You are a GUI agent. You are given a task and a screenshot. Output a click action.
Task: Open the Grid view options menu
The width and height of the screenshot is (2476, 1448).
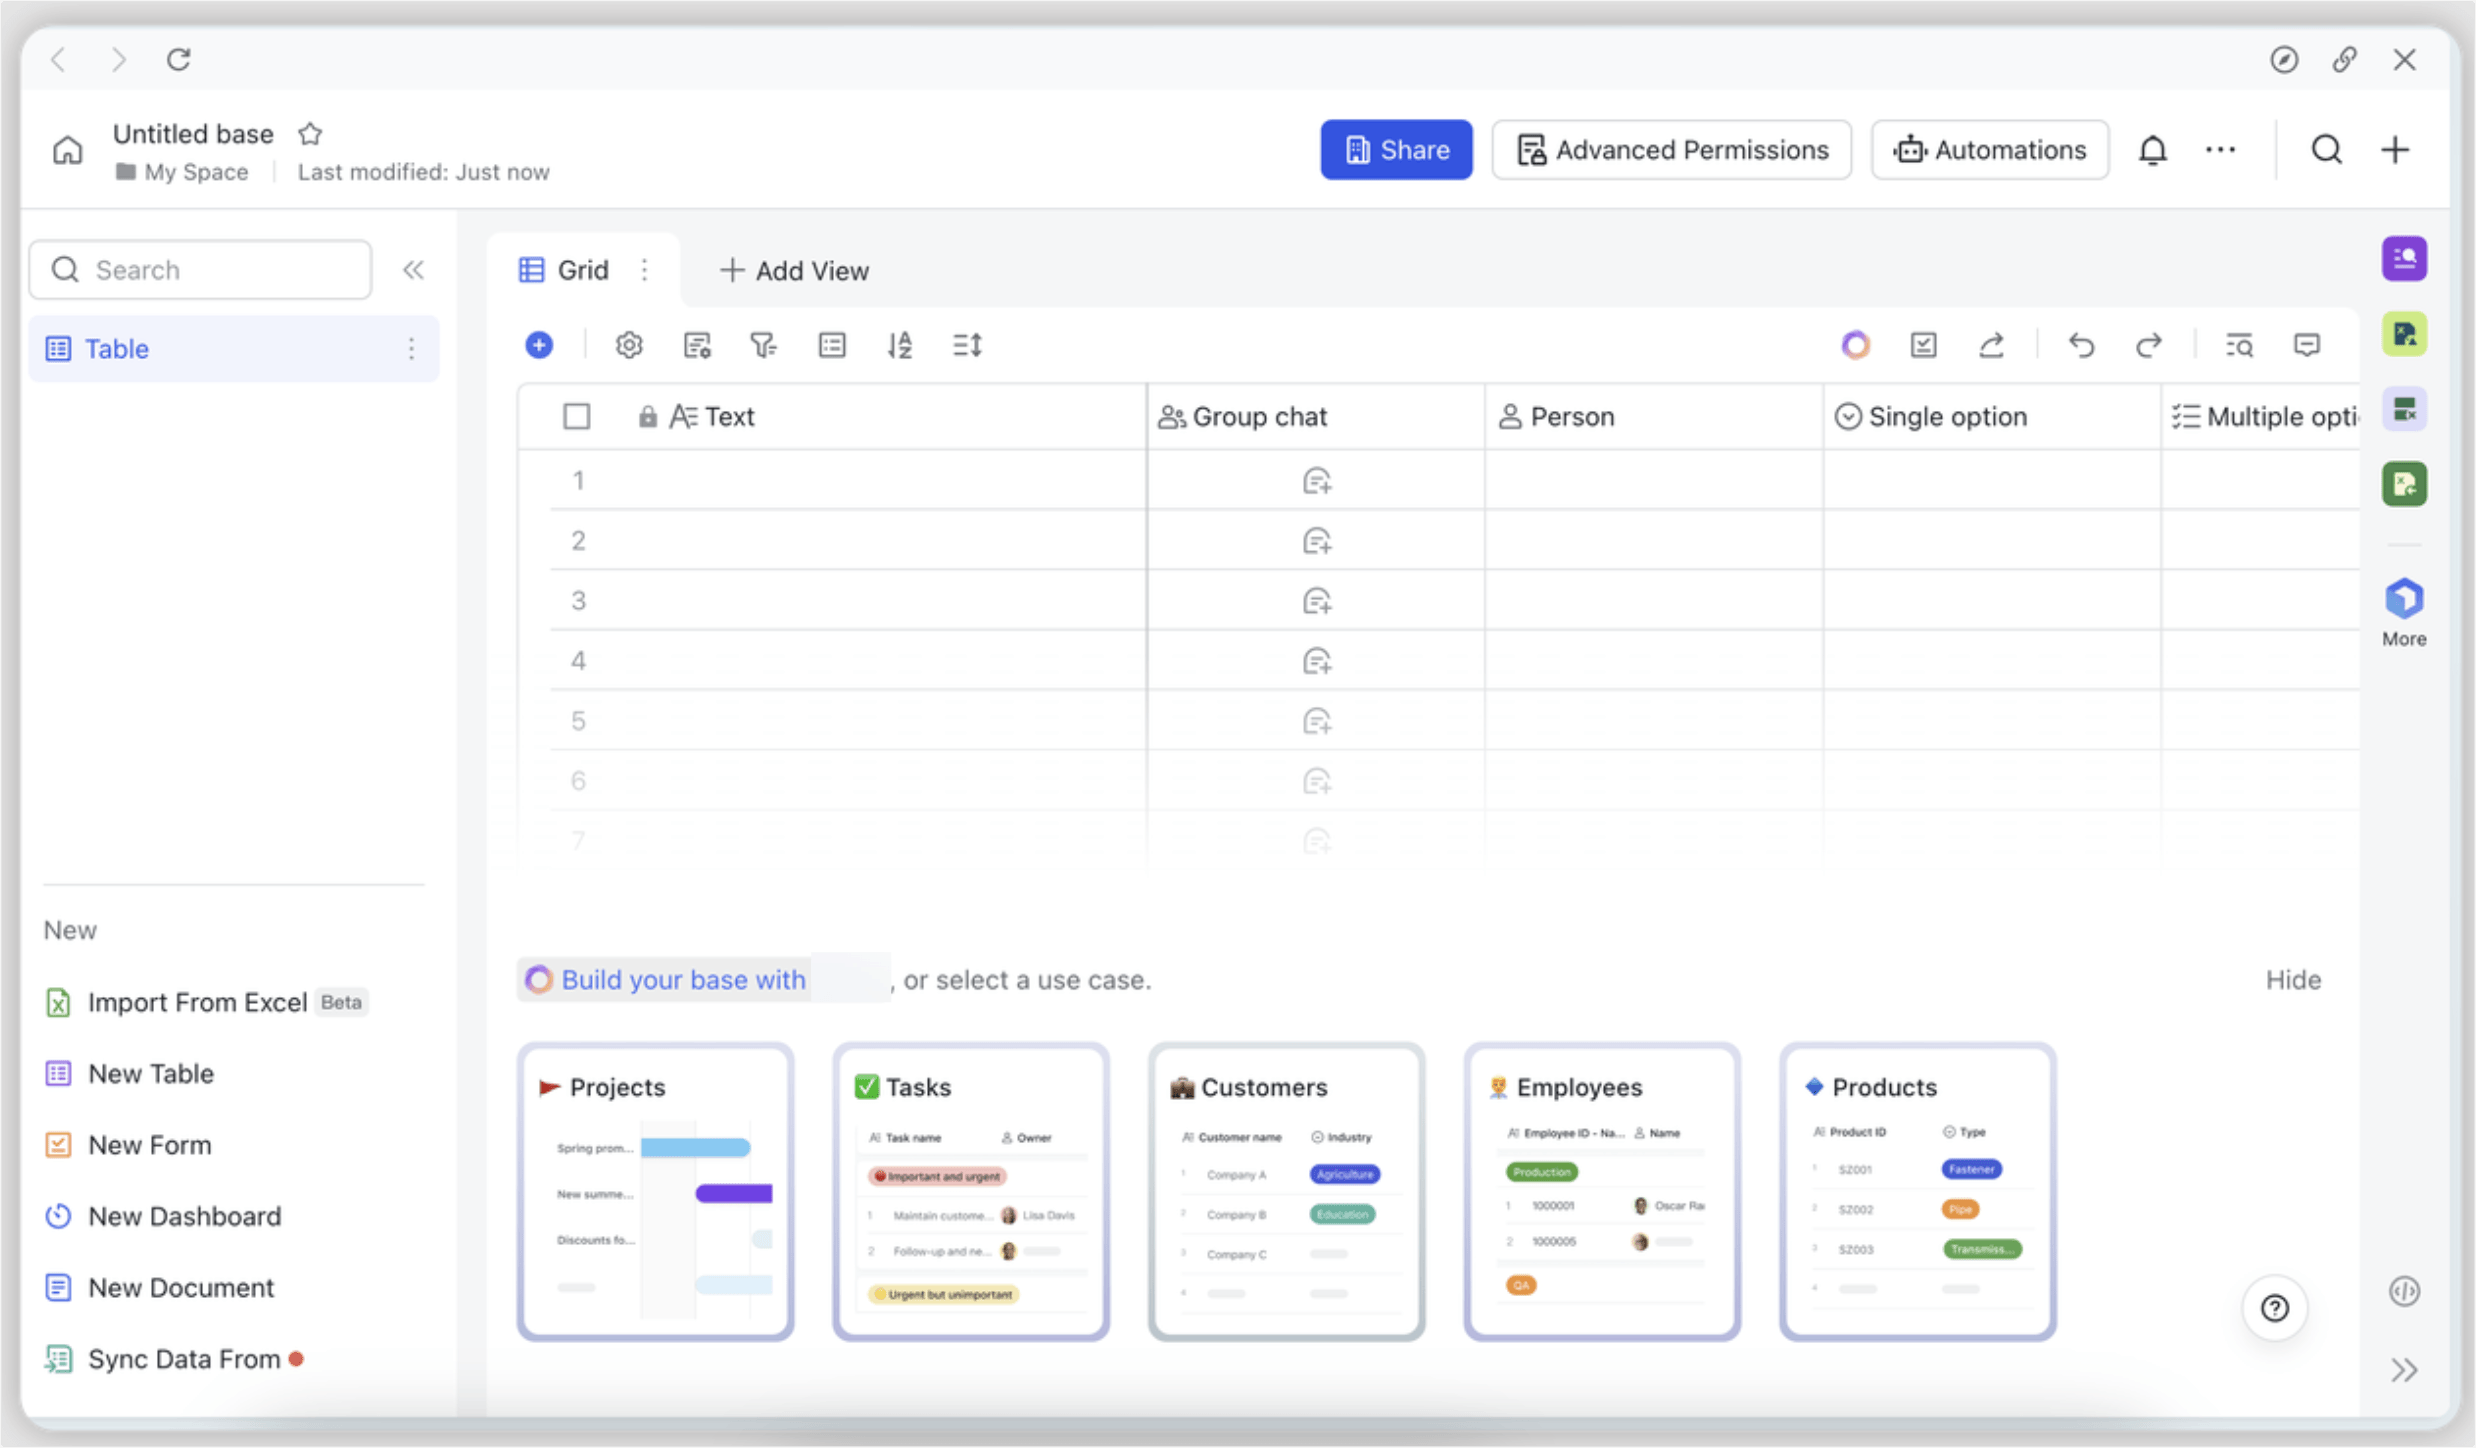[x=645, y=270]
